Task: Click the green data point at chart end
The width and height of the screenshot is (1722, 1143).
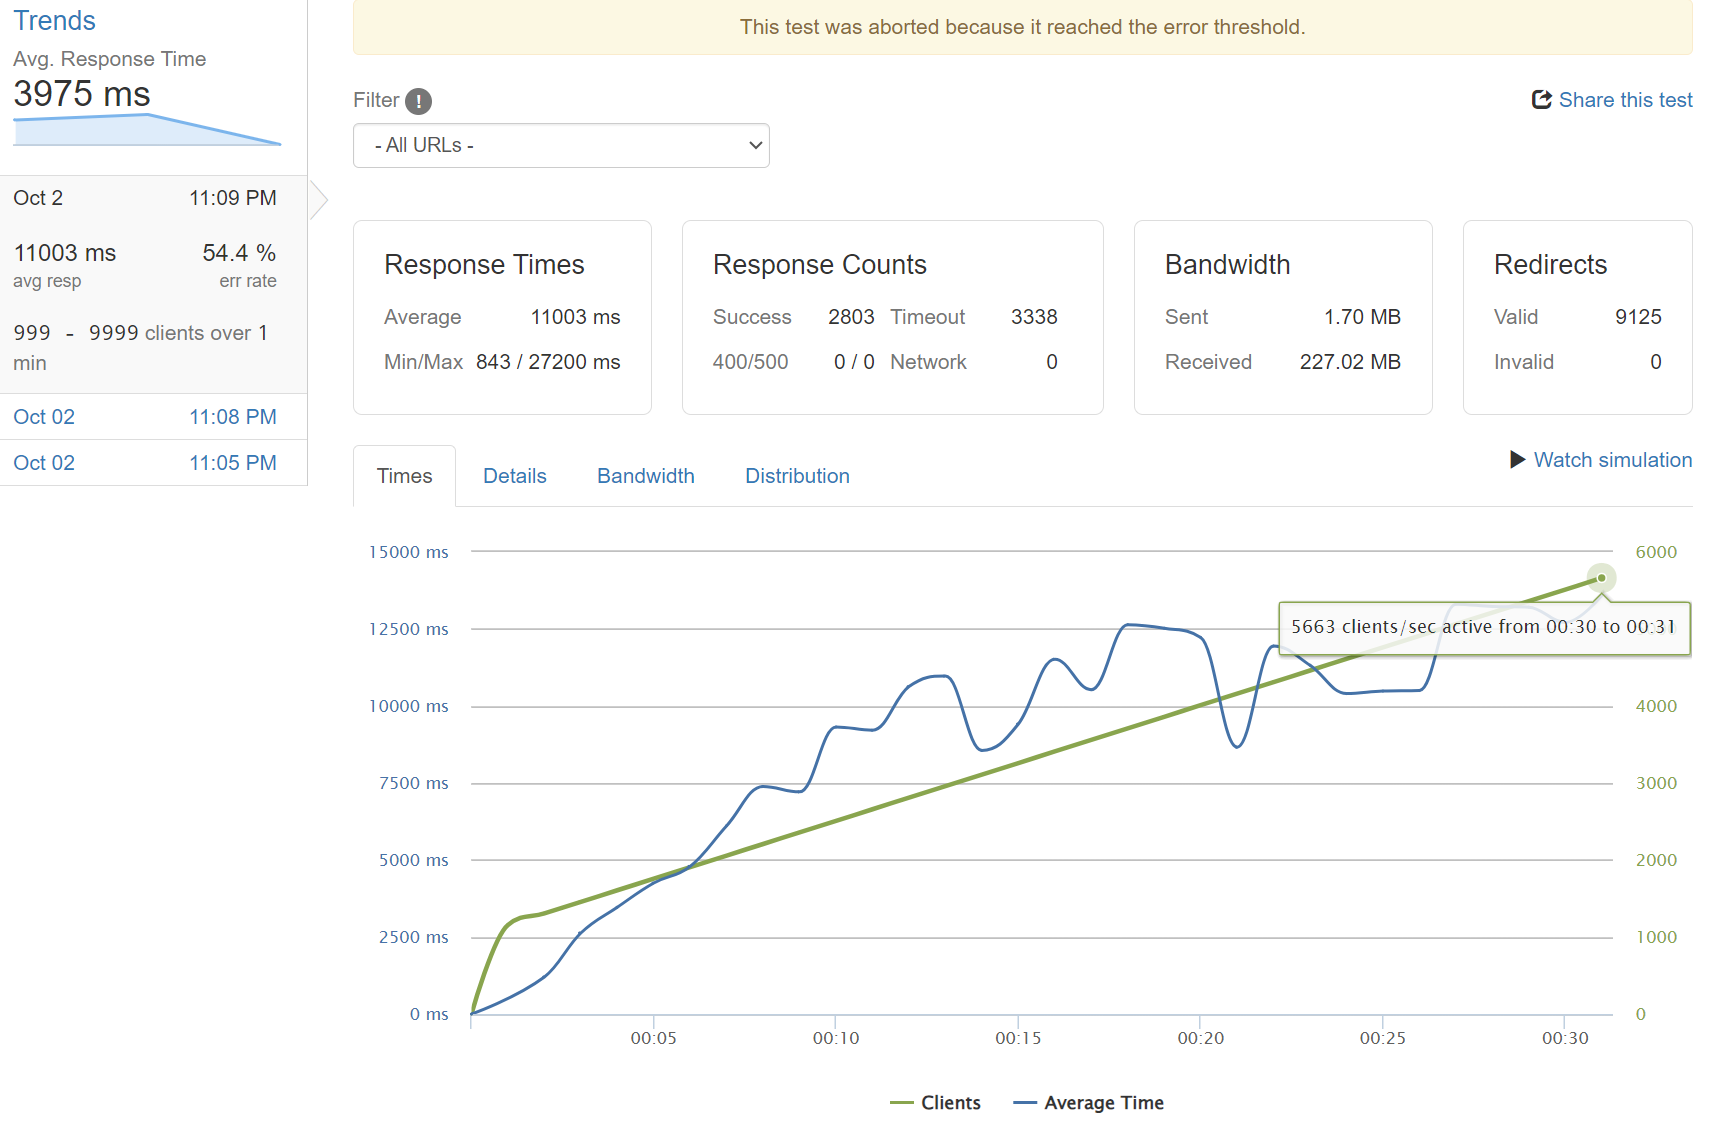Action: (x=1601, y=578)
